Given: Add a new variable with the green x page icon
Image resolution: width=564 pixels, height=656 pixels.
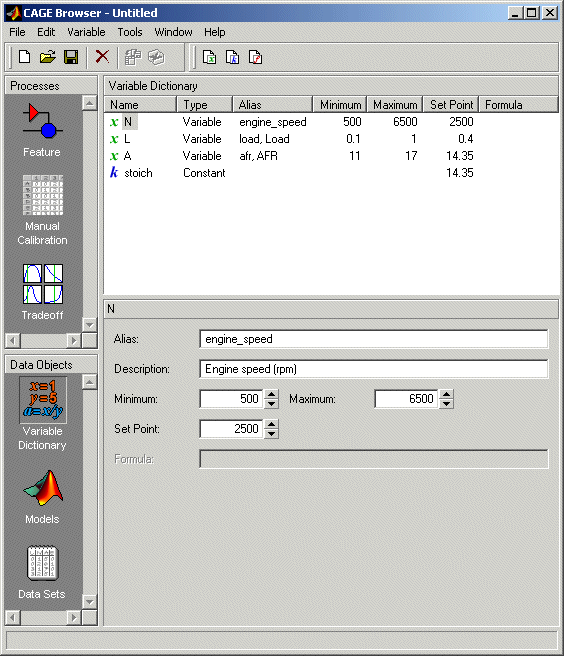Looking at the screenshot, I should coord(209,57).
